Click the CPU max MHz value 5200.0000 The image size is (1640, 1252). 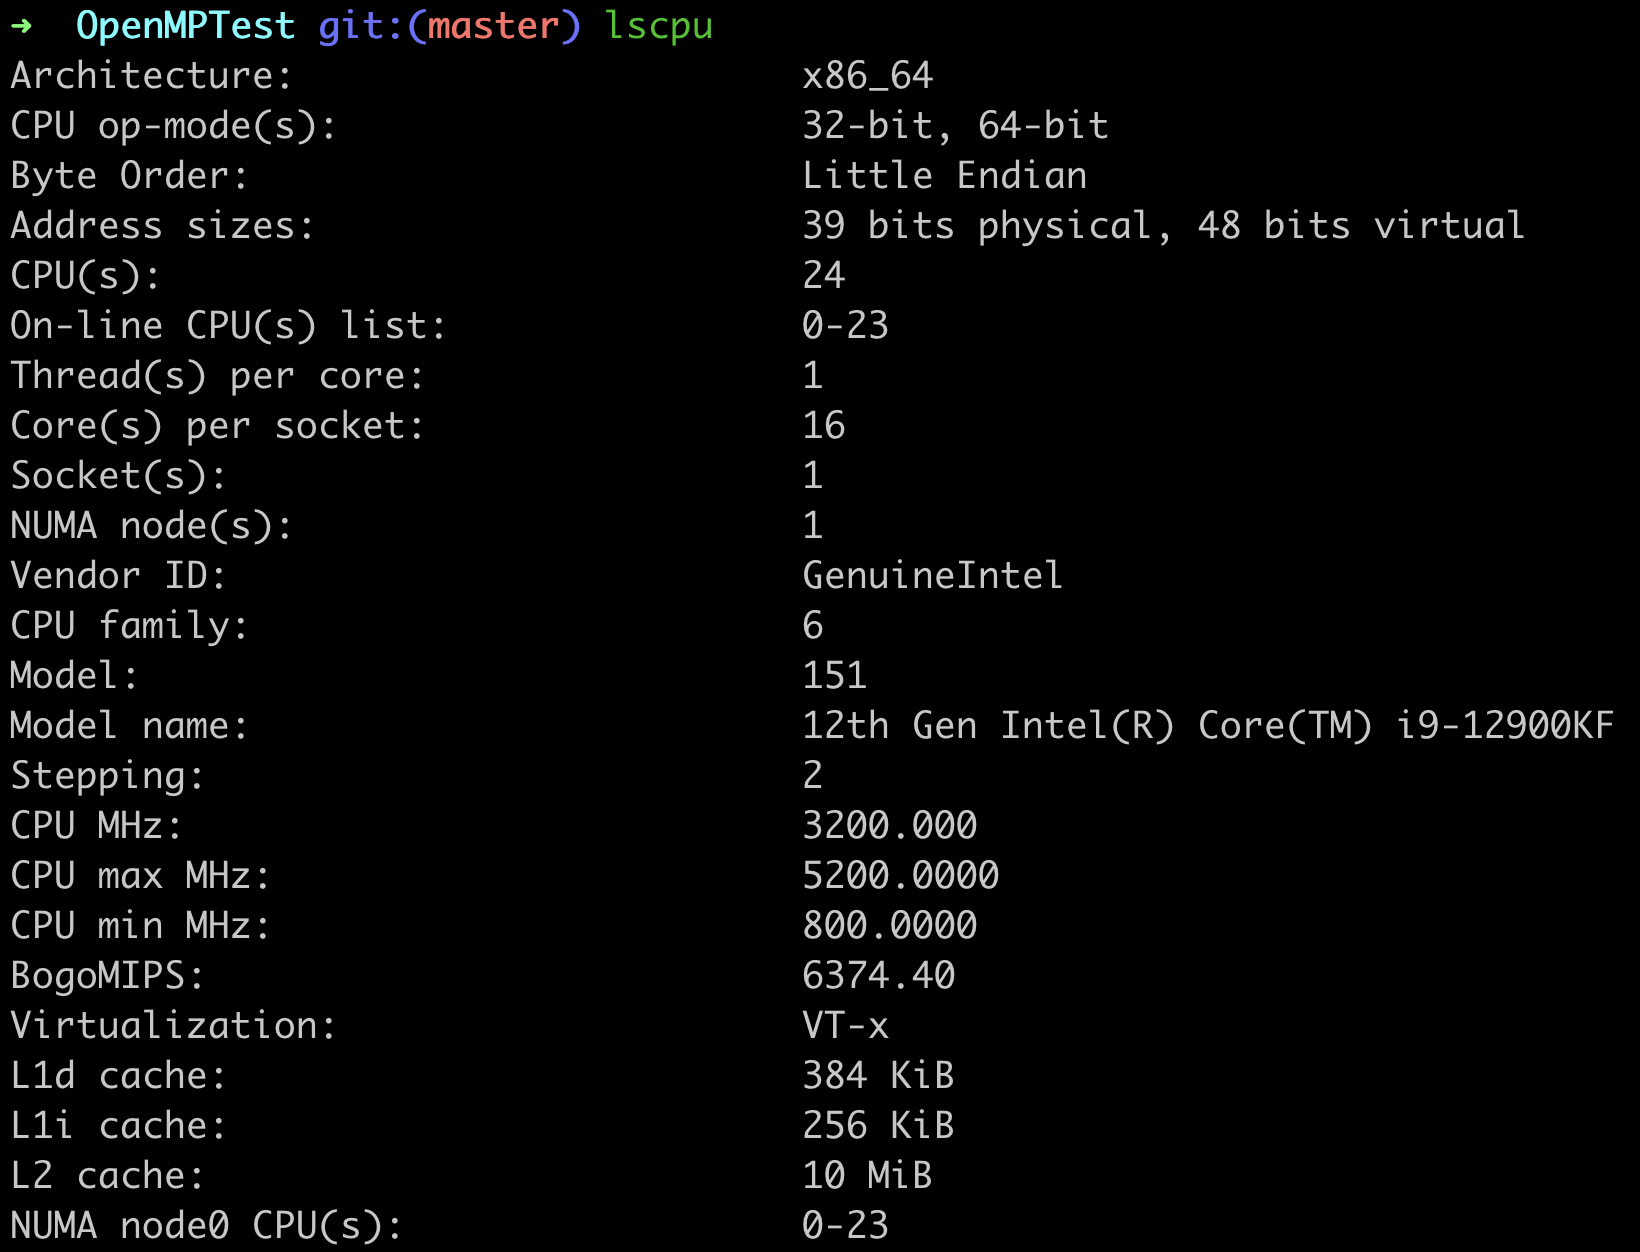pyautogui.click(x=900, y=876)
